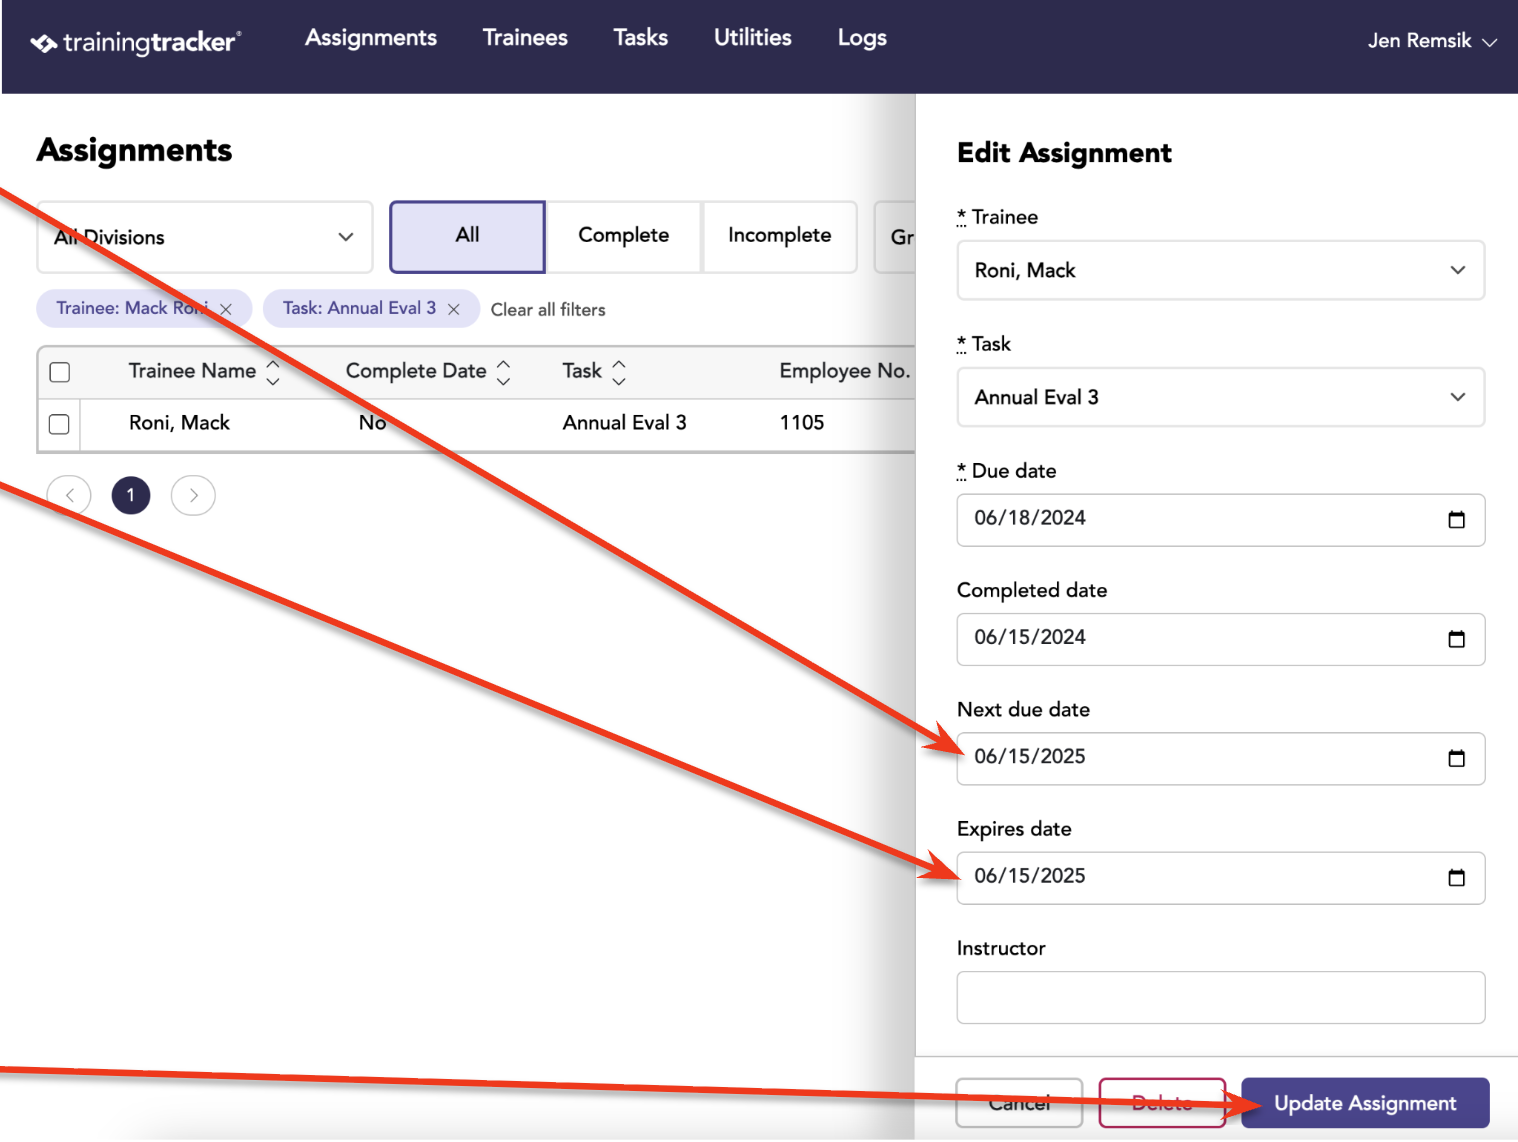The width and height of the screenshot is (1518, 1142).
Task: Open calendar picker for Due date
Action: pos(1456,520)
